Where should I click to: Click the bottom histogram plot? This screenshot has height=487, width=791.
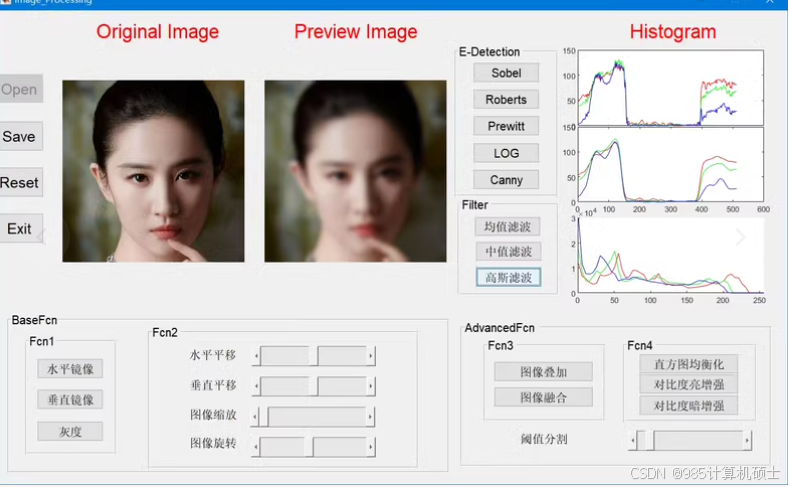click(x=670, y=256)
